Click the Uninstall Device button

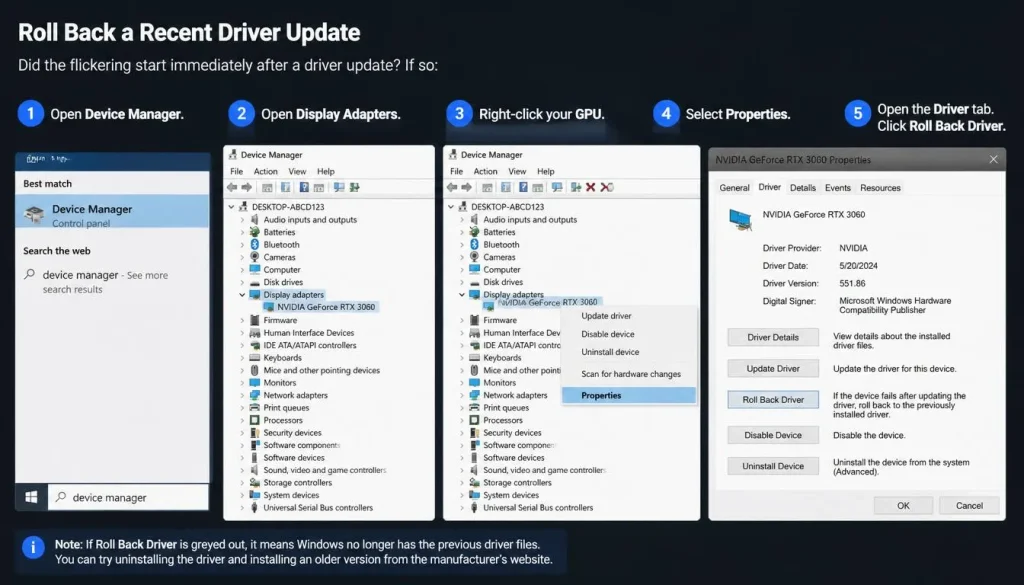click(x=773, y=466)
